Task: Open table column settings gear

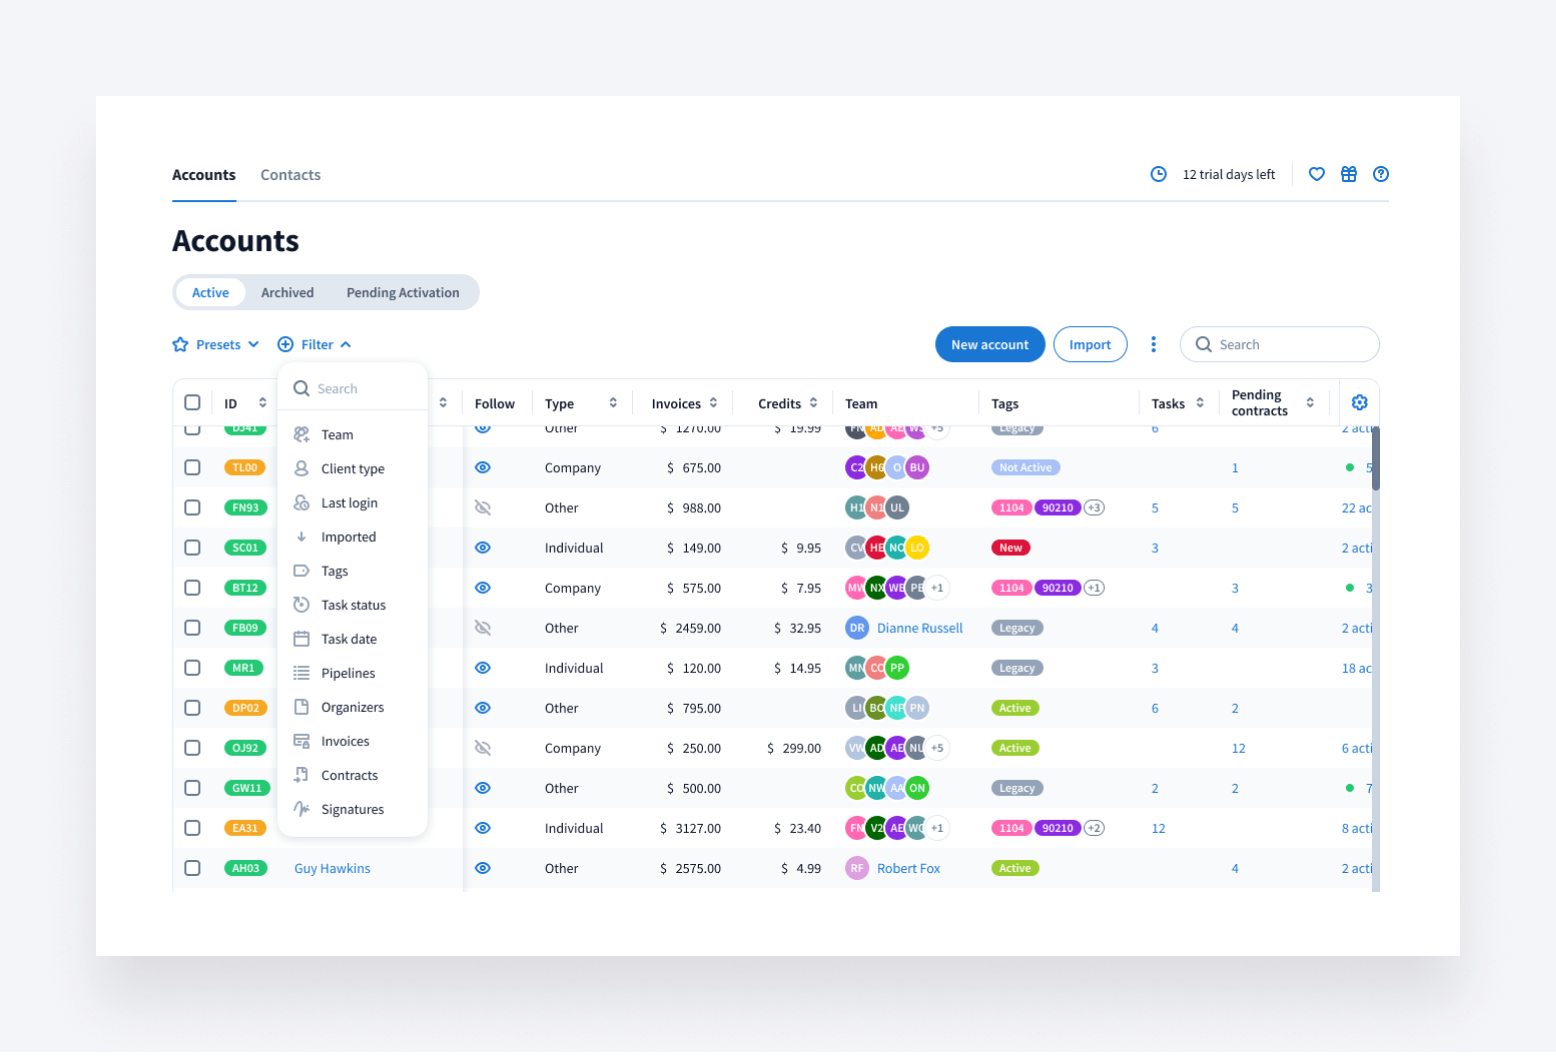Action: tap(1359, 403)
